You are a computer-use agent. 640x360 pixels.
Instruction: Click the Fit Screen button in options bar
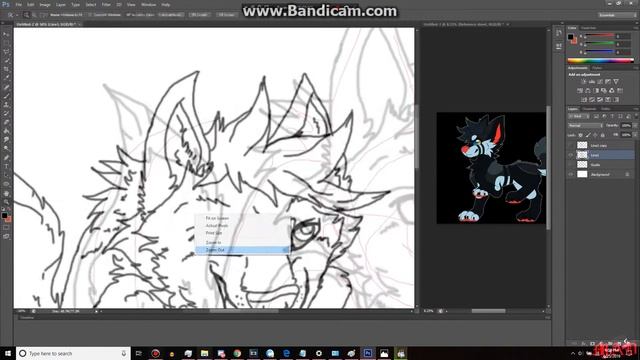point(200,15)
